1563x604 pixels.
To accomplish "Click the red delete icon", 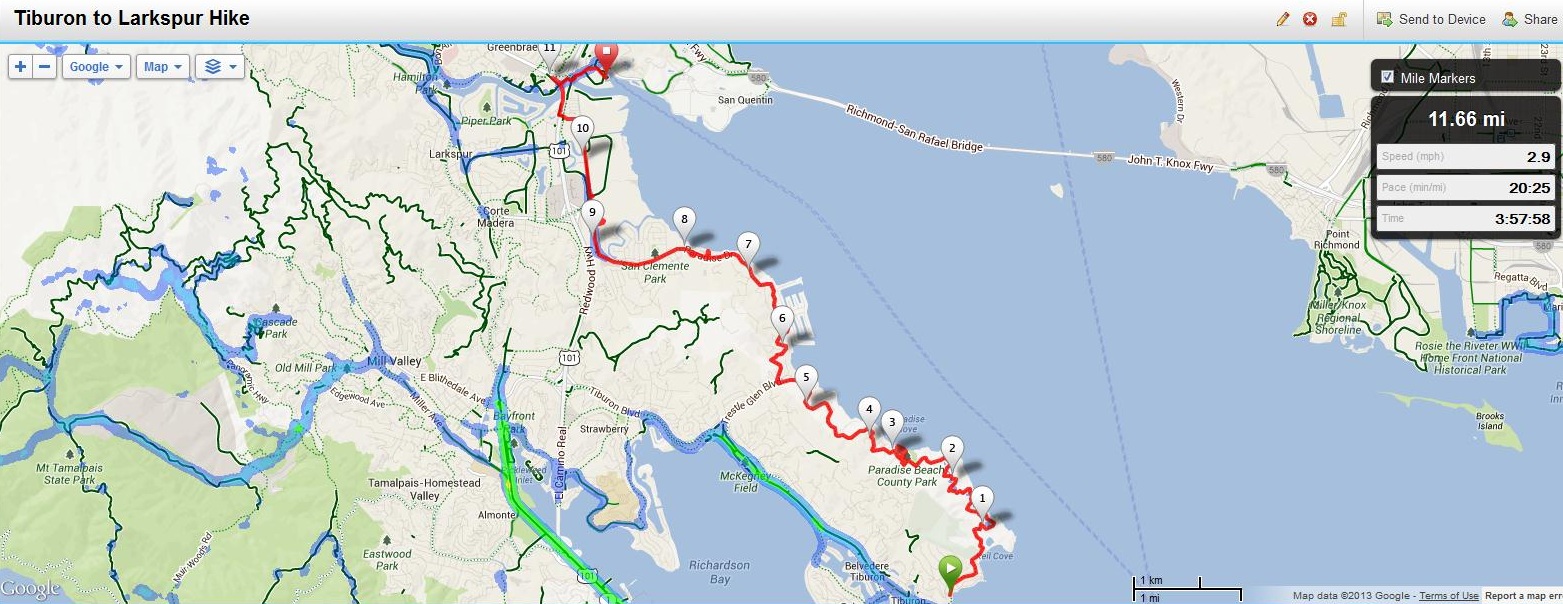I will click(1310, 19).
